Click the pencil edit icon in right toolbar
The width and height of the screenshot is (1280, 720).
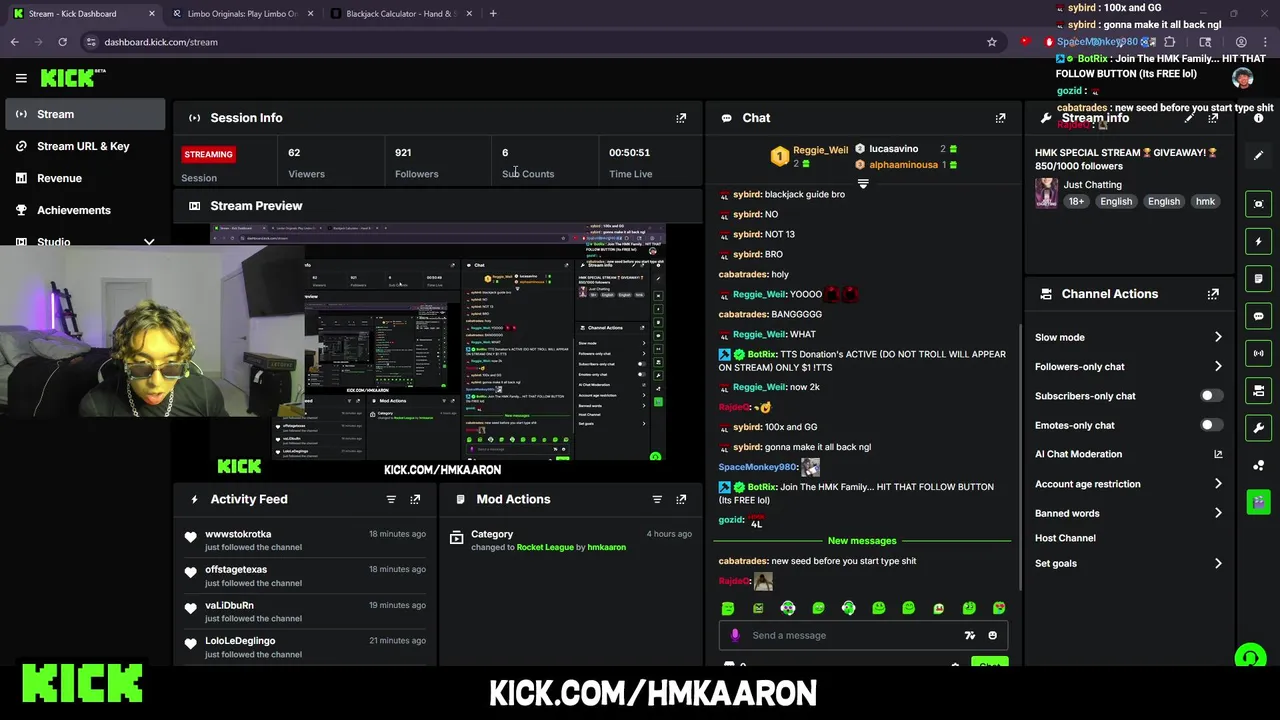click(x=1258, y=155)
